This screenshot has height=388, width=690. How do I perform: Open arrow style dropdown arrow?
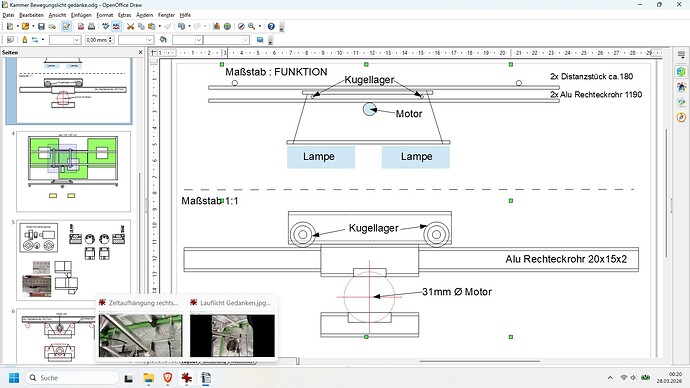[43, 40]
